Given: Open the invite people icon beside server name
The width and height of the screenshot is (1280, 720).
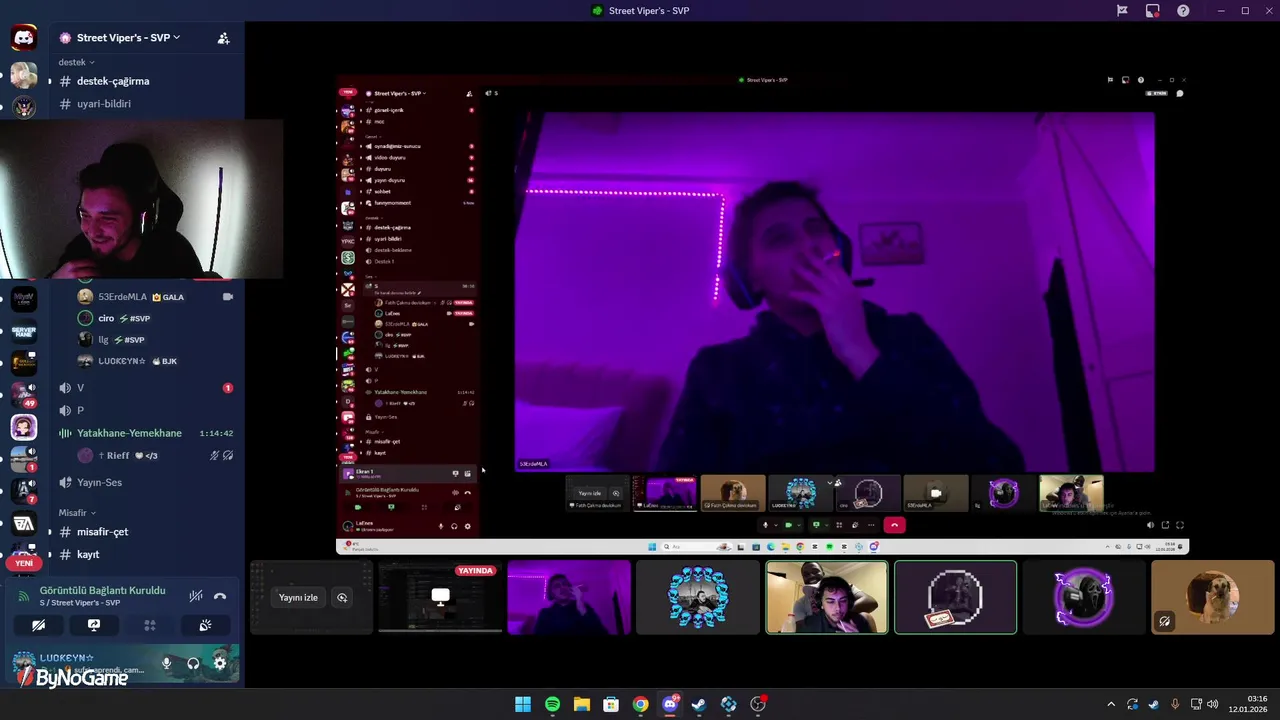Looking at the screenshot, I should click(224, 38).
